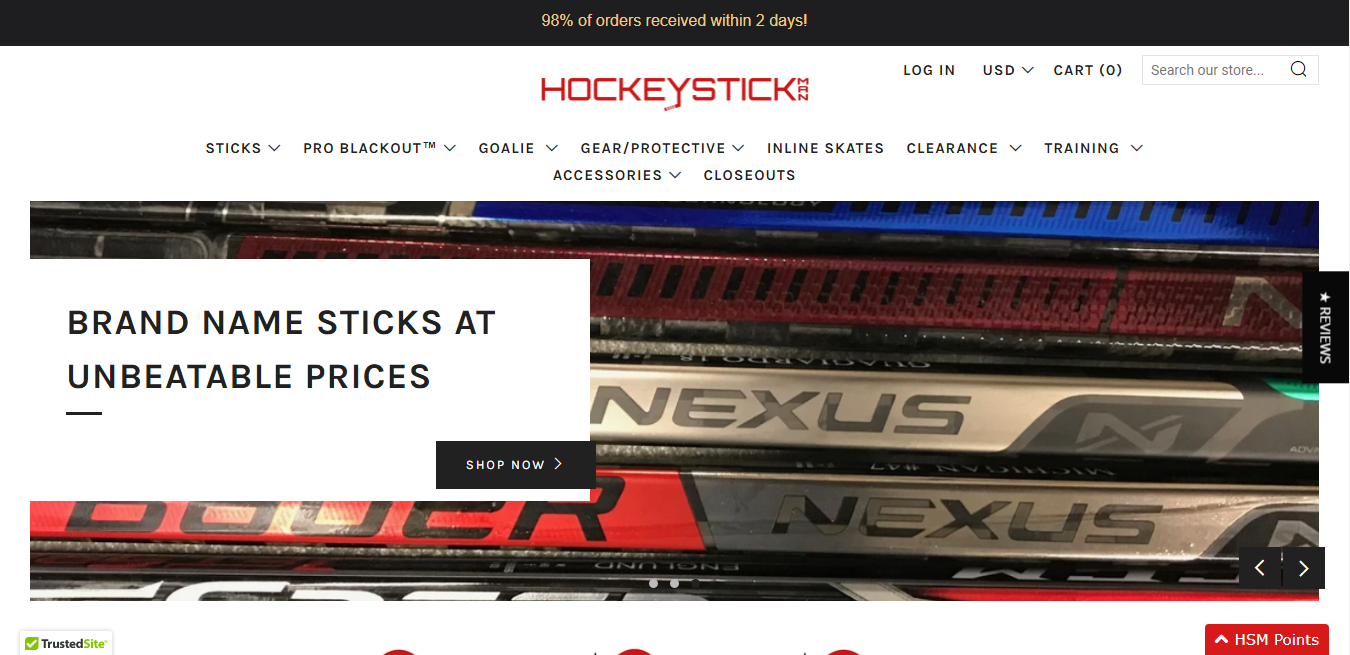Expand the Sticks menu
This screenshot has width=1350, height=655.
tap(243, 148)
